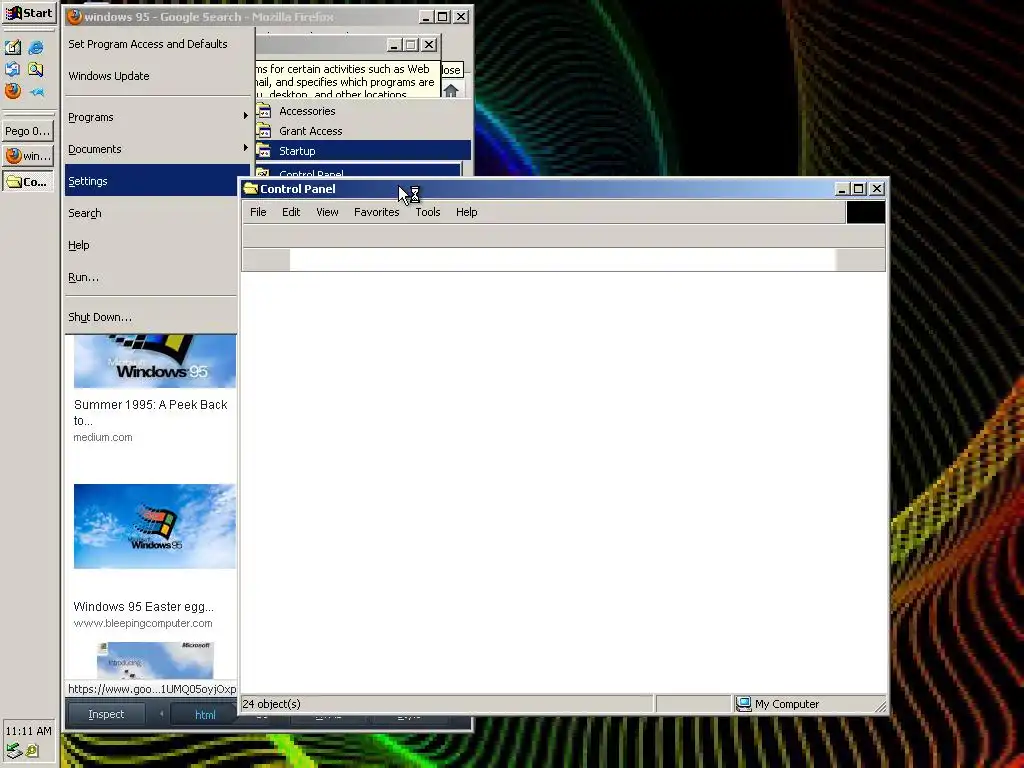Select Startup in the submenu
This screenshot has height=768, width=1024.
[362, 151]
